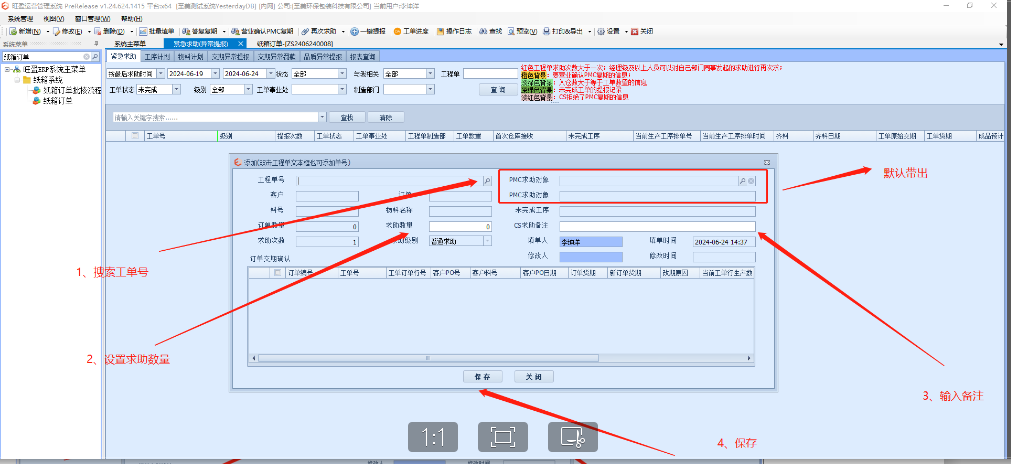Click the 查询 button in the filter panel
The height and width of the screenshot is (464, 1011).
[x=499, y=90]
